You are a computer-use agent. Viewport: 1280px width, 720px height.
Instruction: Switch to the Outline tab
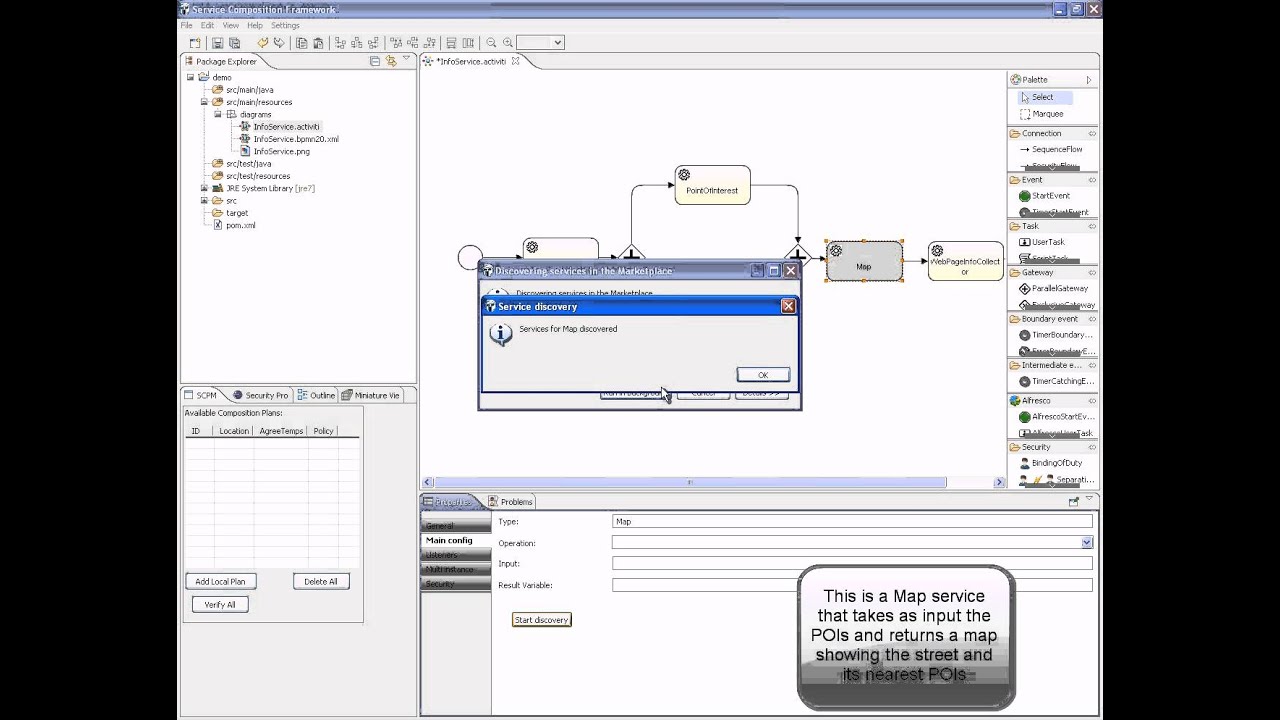tap(316, 395)
